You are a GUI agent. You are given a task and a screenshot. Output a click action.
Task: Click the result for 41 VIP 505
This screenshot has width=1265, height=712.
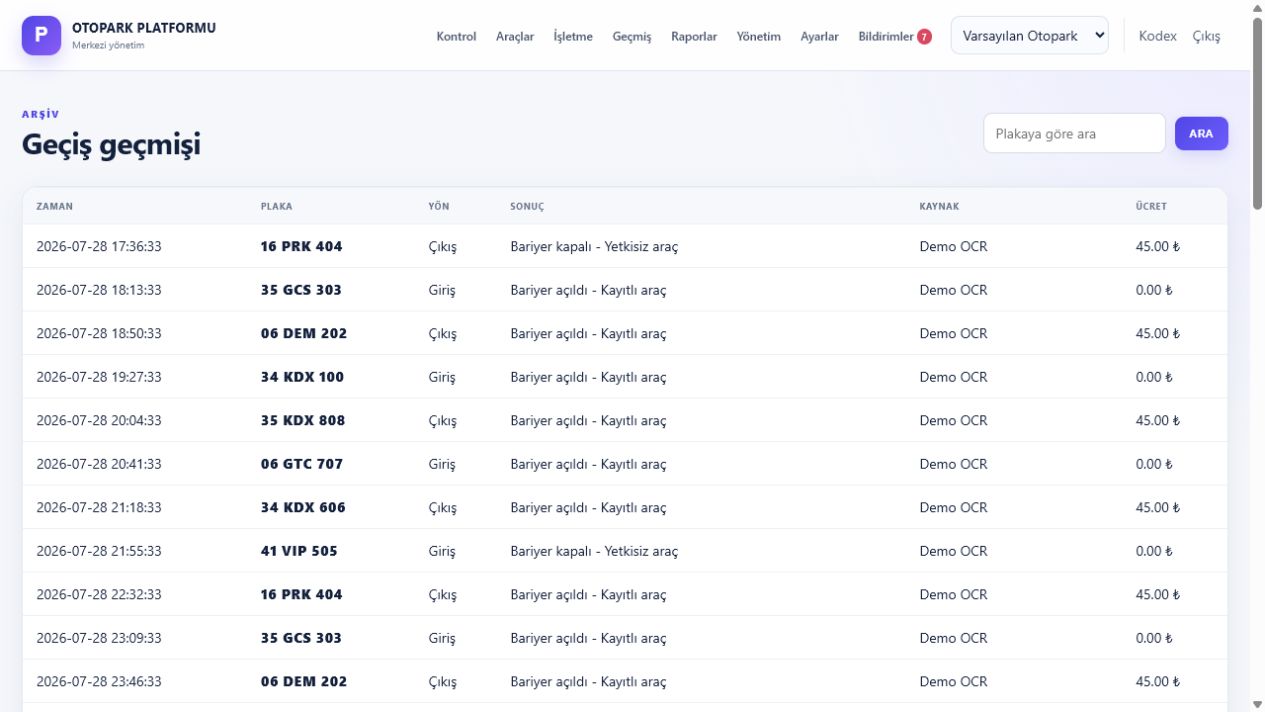pos(594,551)
